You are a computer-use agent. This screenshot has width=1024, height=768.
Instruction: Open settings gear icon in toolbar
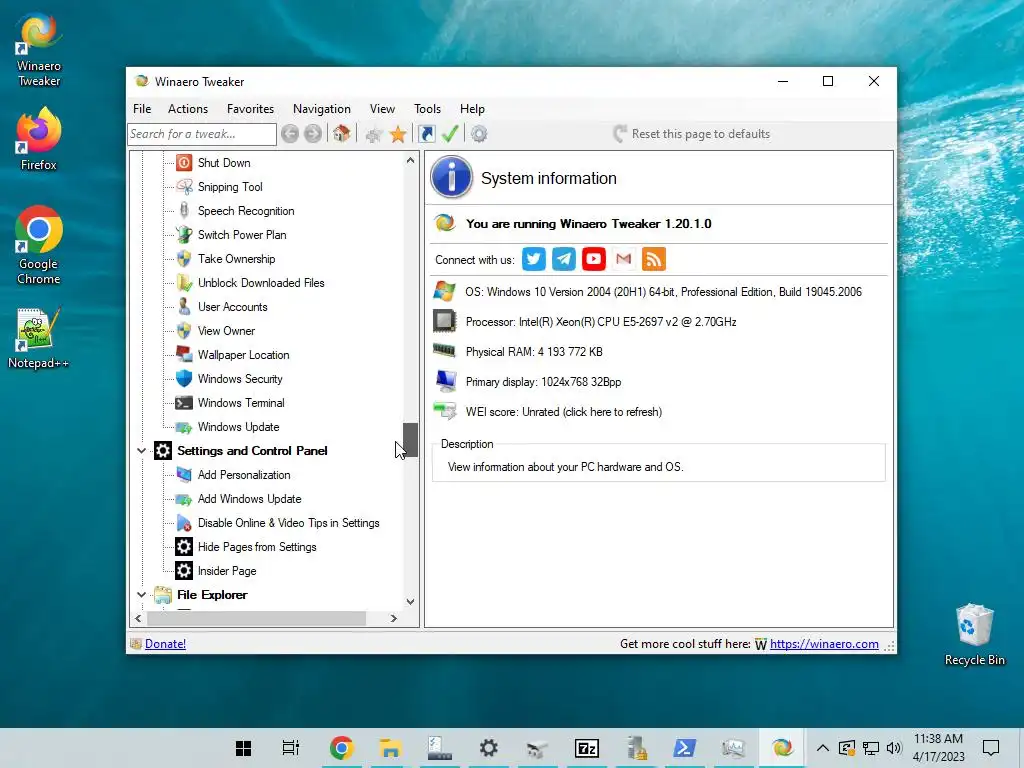(x=479, y=134)
